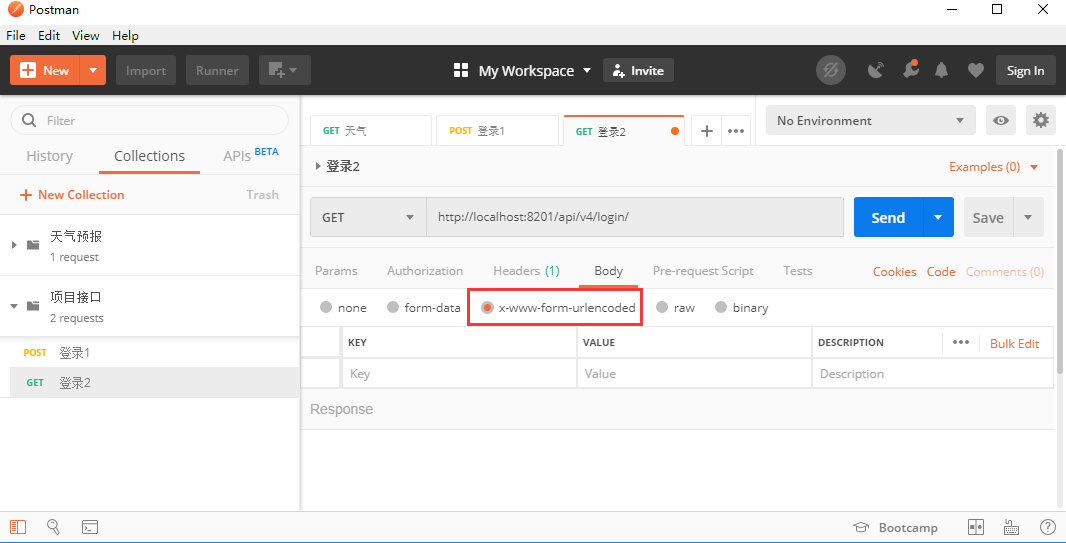Screen dimensions: 1066x543
Task: Click the heart icon in header
Action: [976, 70]
